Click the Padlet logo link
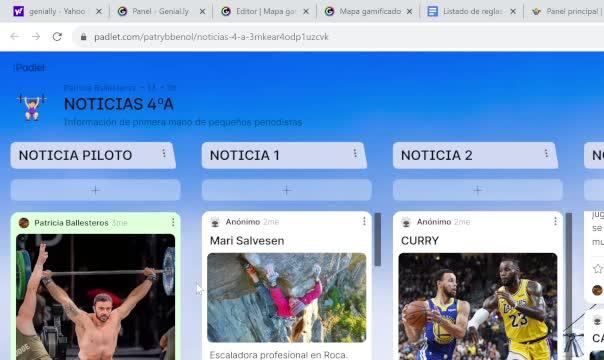The height and width of the screenshot is (360, 604). (x=30, y=68)
